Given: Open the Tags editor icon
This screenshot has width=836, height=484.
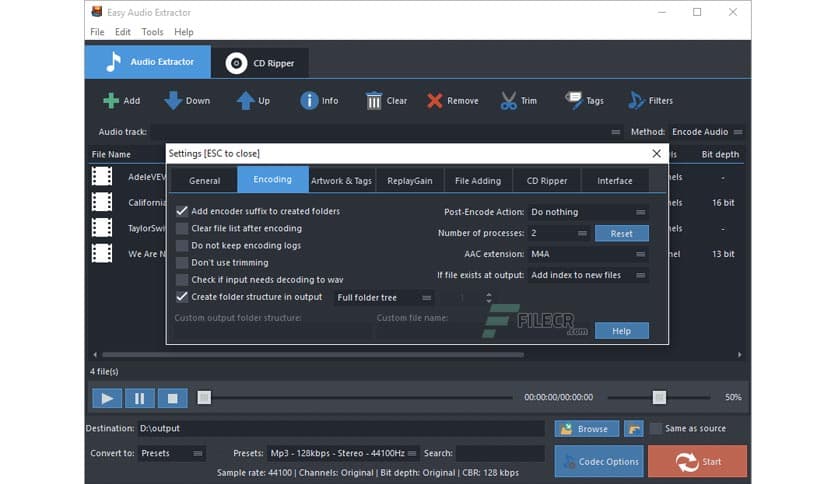Looking at the screenshot, I should click(x=574, y=100).
